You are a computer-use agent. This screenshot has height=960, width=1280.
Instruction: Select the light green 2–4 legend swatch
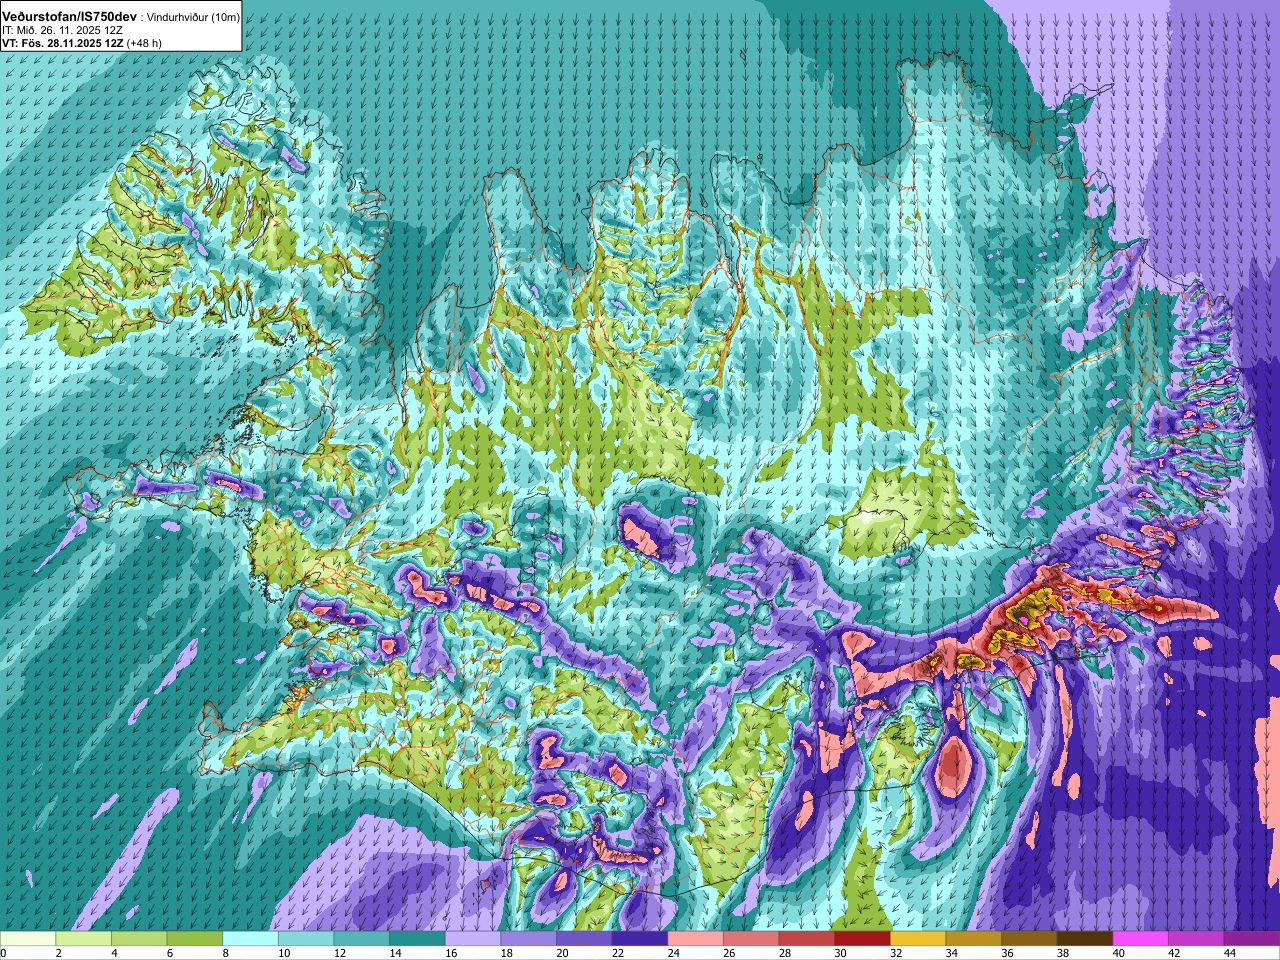pyautogui.click(x=84, y=939)
